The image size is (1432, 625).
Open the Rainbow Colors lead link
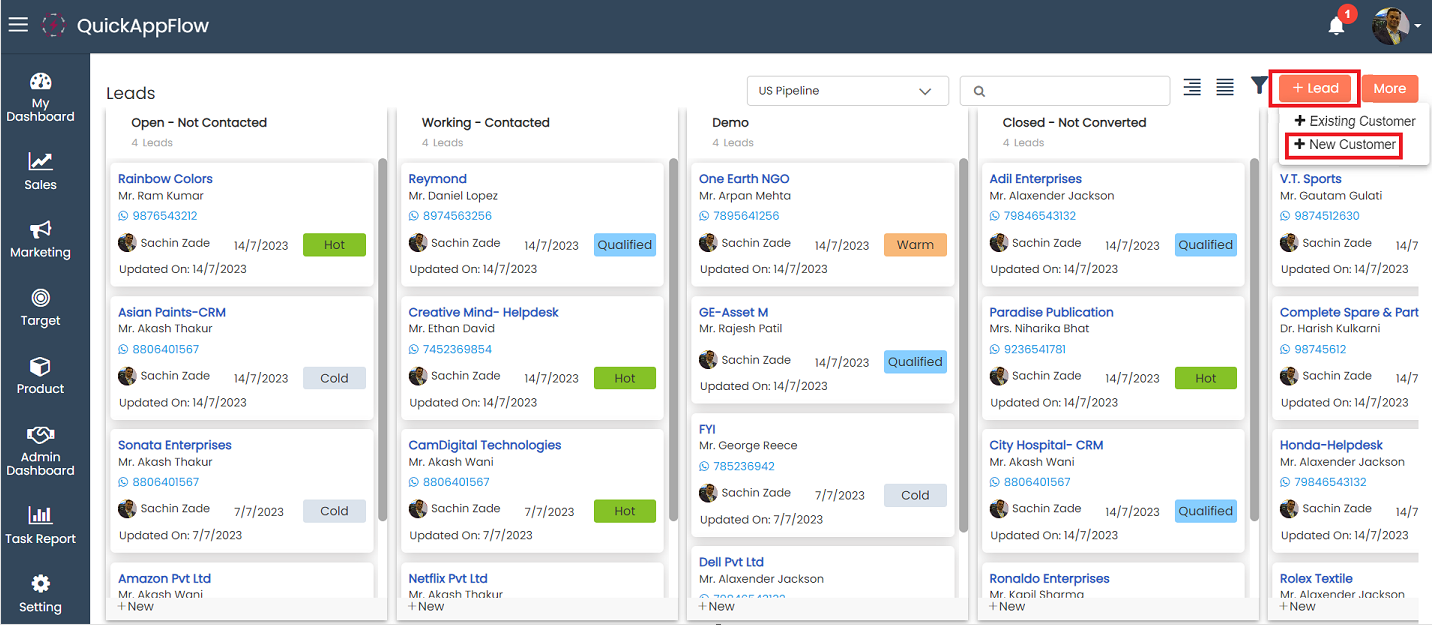pyautogui.click(x=165, y=179)
